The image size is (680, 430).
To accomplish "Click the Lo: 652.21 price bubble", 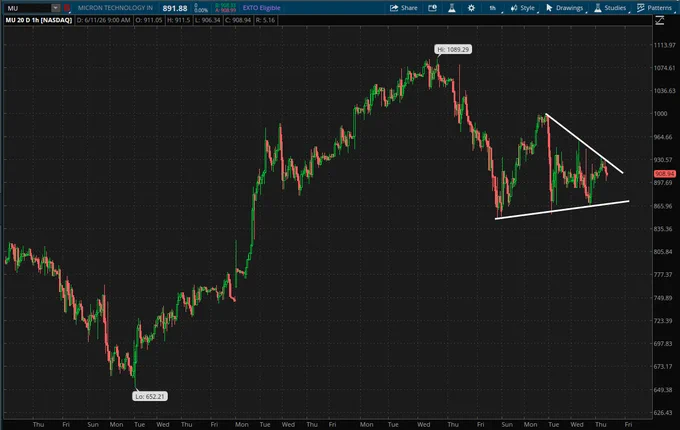I will point(150,396).
